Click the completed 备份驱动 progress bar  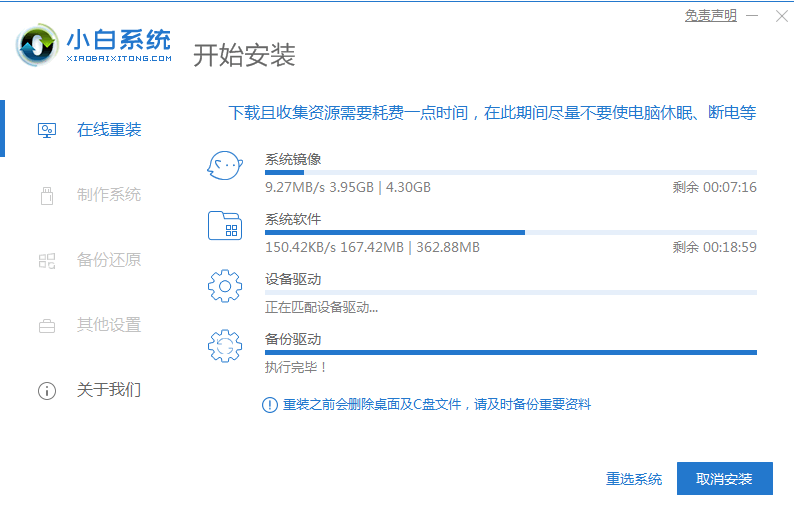point(510,352)
